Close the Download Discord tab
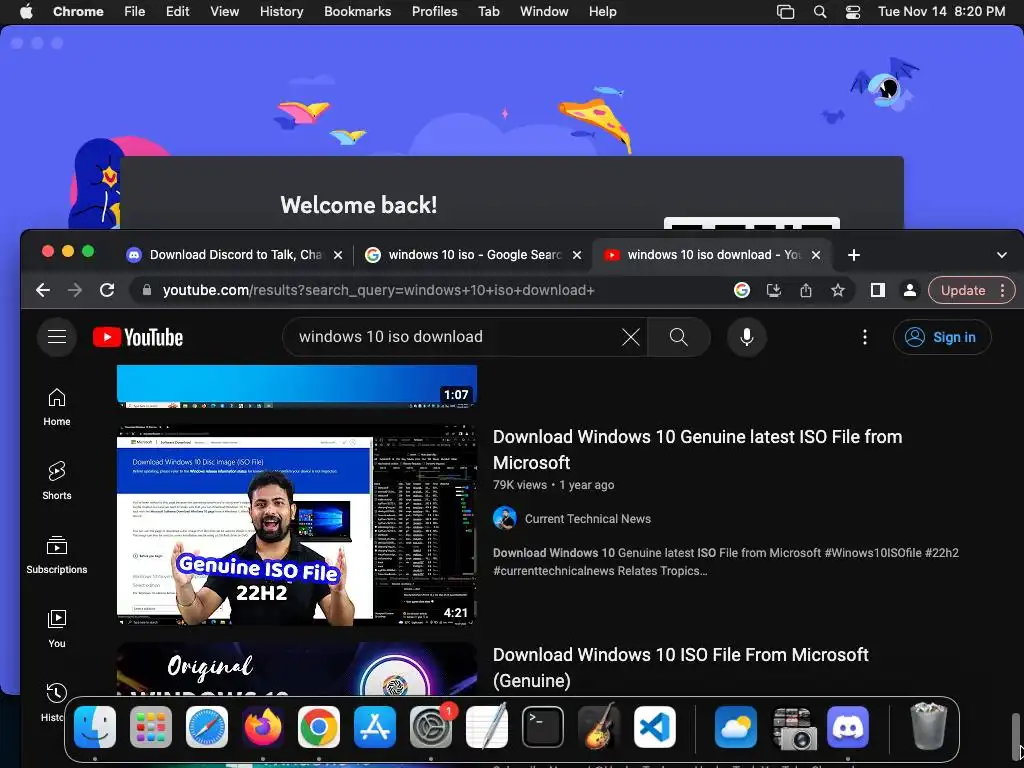 coord(338,255)
